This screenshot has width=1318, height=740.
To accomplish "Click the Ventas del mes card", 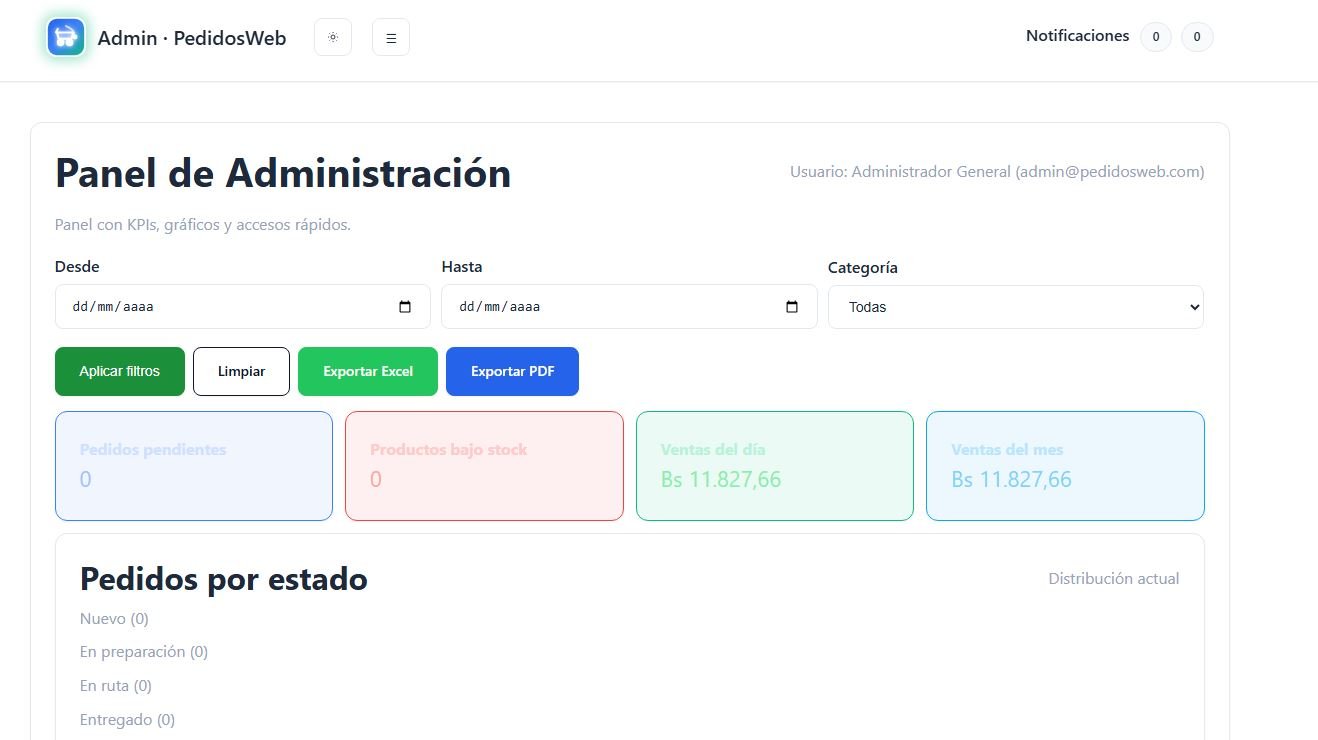I will pos(1065,466).
